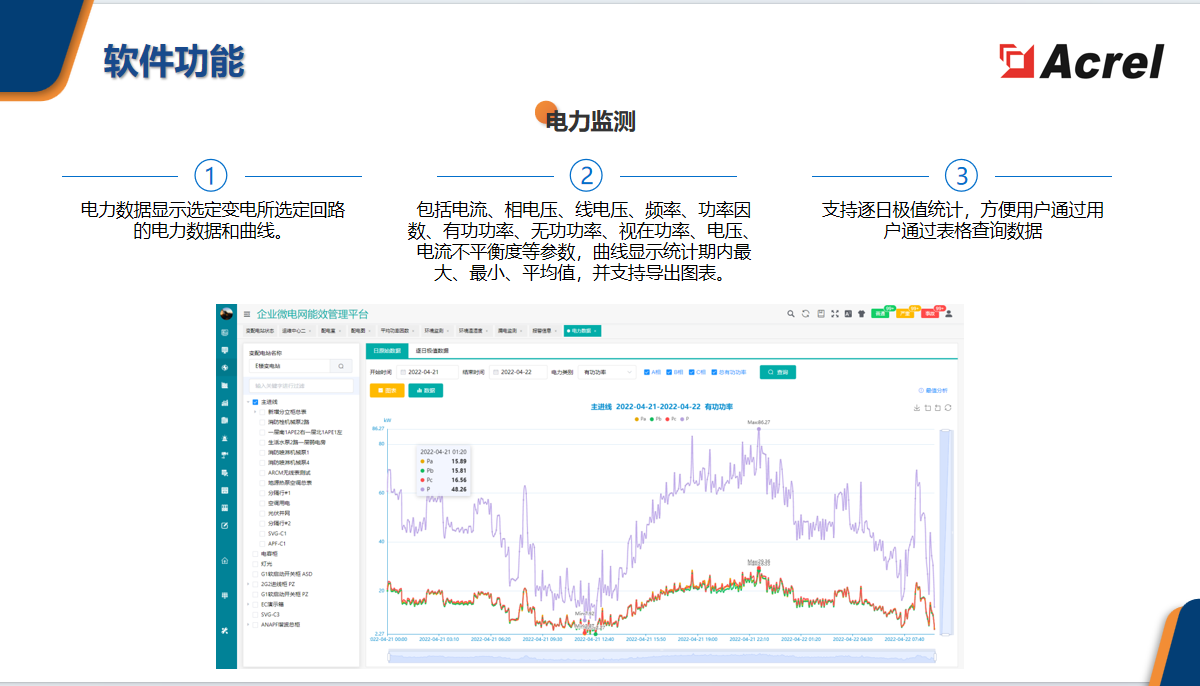This screenshot has width=1200, height=686.
Task: Collapse the 主进线 tree node arrow
Action: click(248, 402)
